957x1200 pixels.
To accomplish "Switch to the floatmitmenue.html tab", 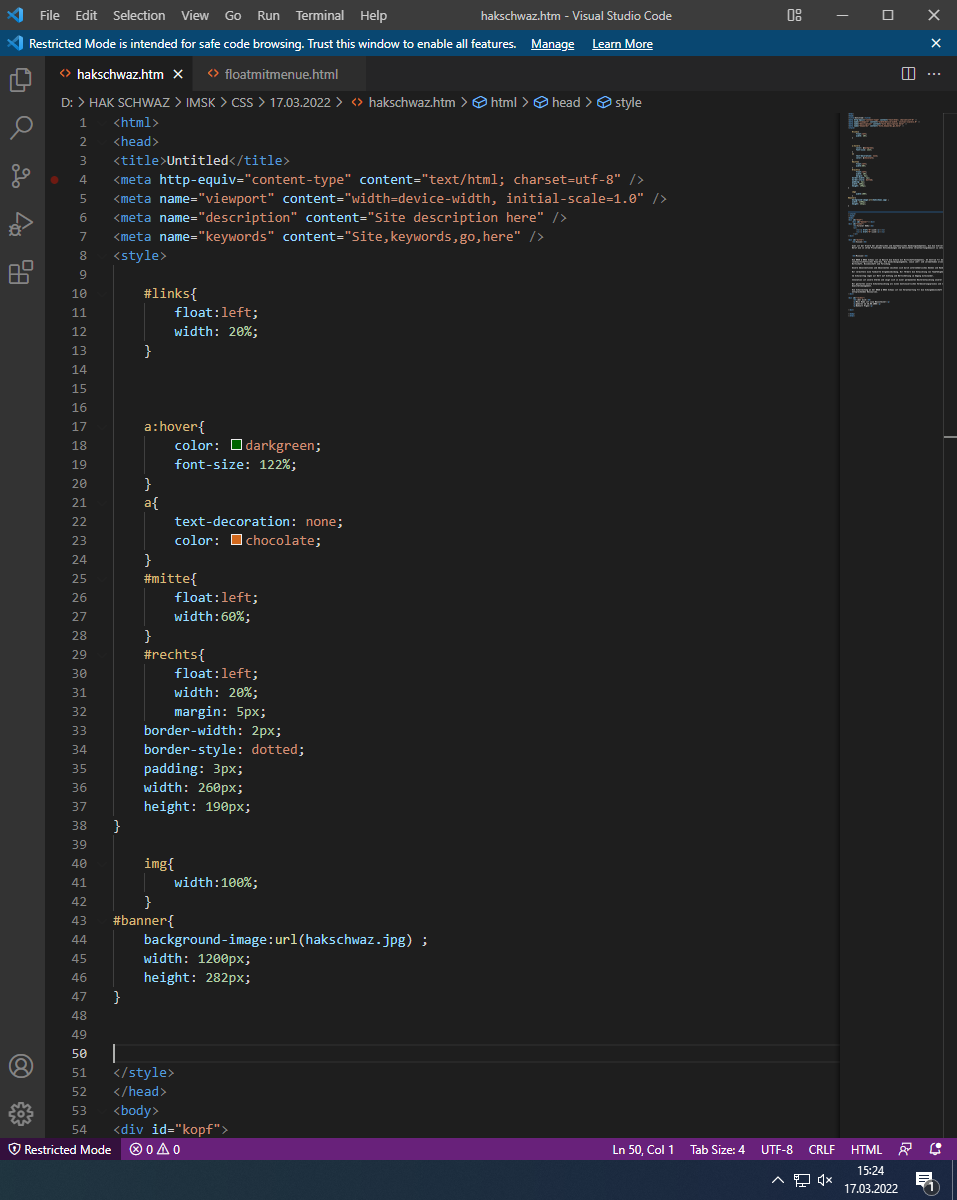I will point(281,74).
